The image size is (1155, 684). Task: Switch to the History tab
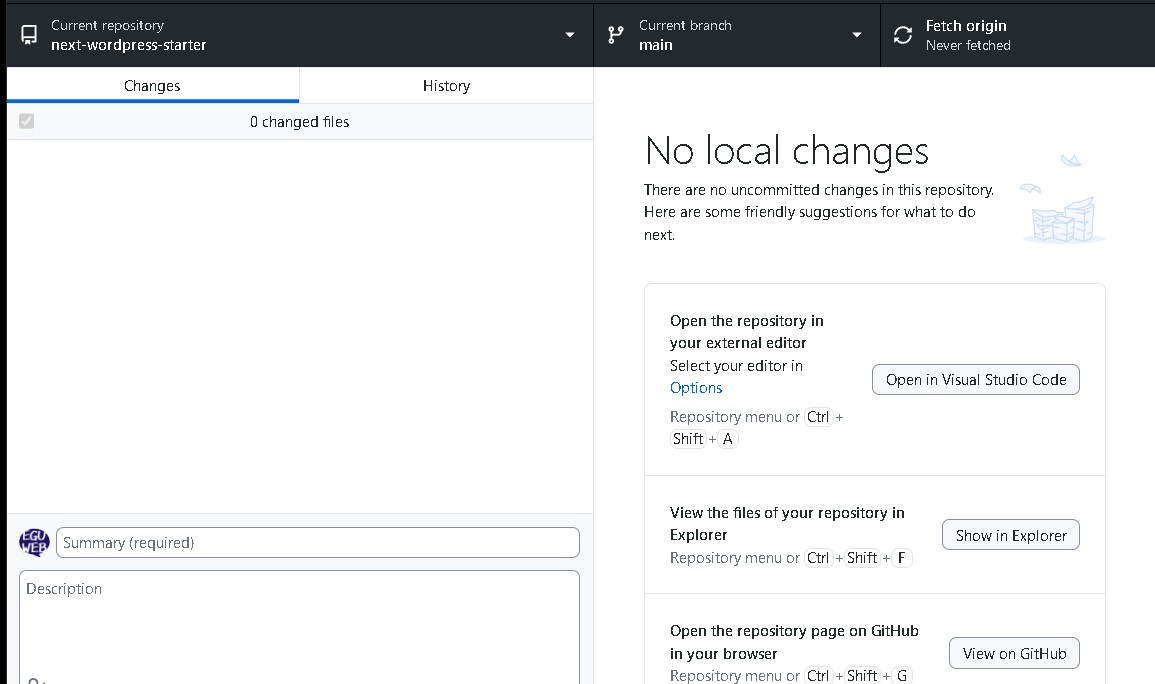tap(446, 86)
